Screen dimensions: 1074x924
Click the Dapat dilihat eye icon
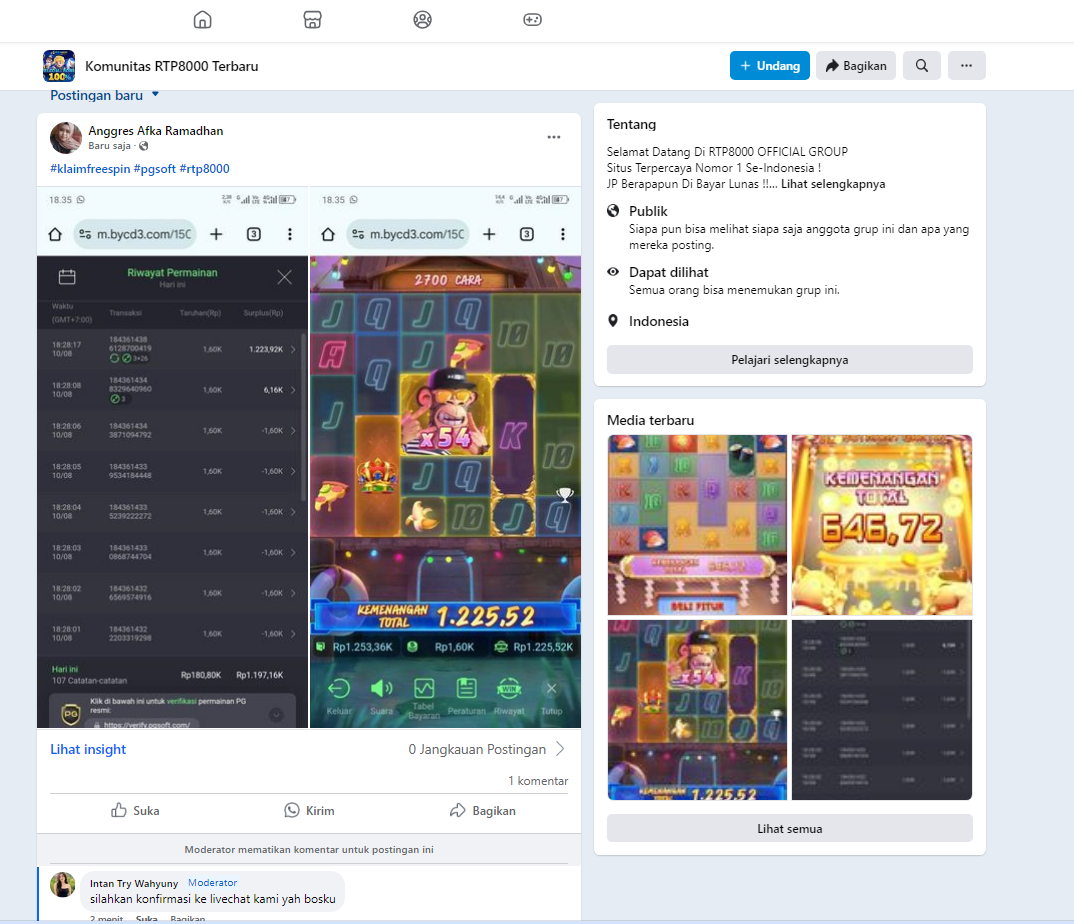[613, 272]
